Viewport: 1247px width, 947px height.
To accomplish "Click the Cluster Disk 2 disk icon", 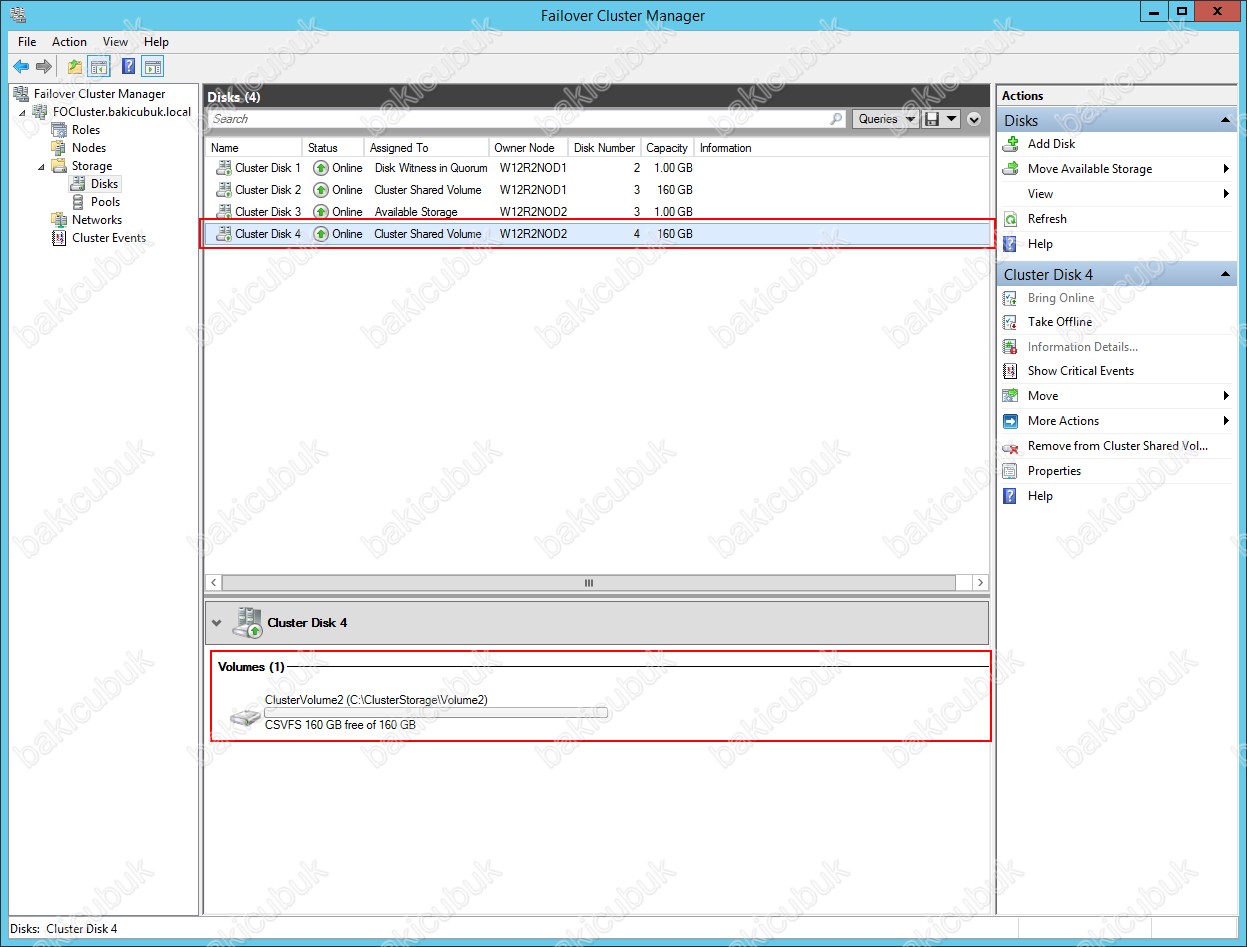I will [x=224, y=190].
